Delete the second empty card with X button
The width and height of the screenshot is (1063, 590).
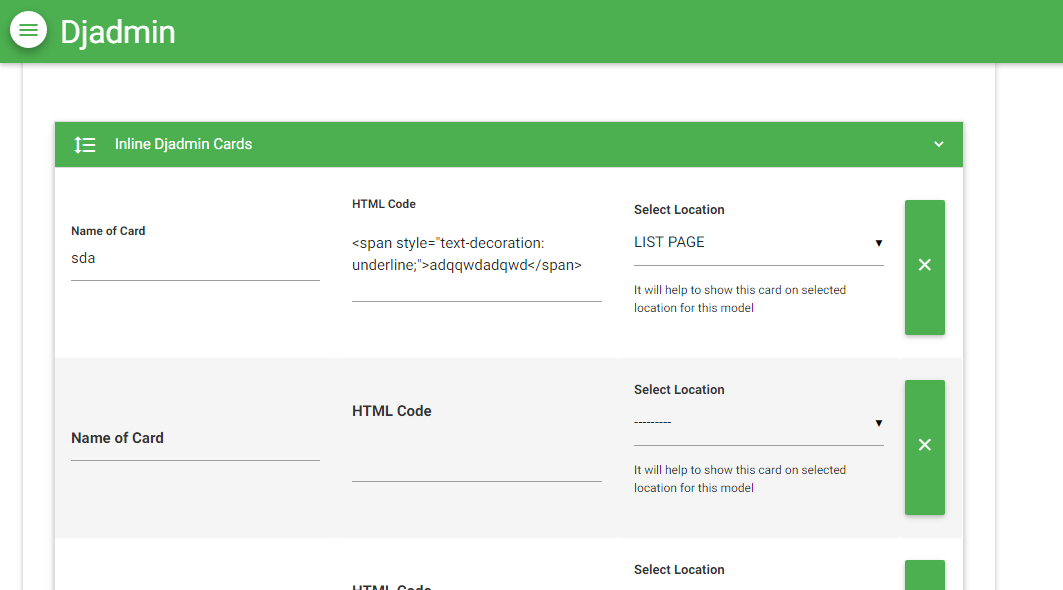pyautogui.click(x=925, y=447)
